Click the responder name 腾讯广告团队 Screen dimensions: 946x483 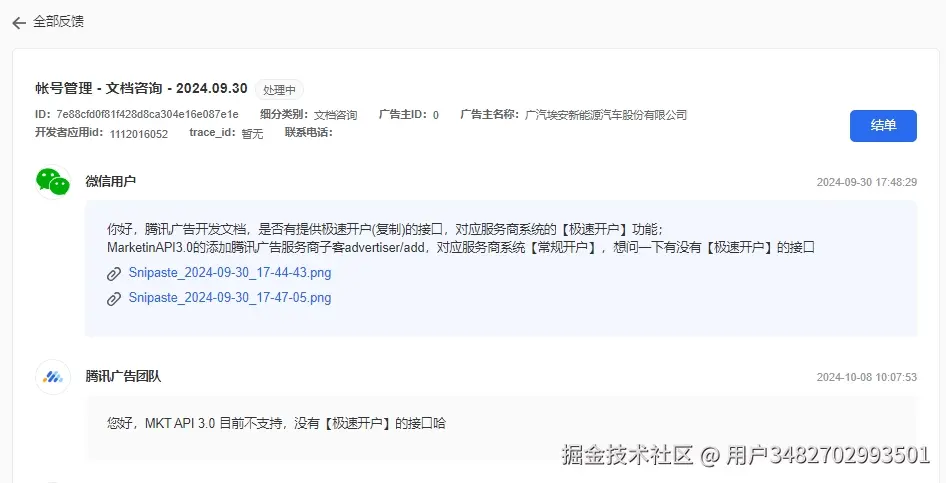pyautogui.click(x=123, y=376)
